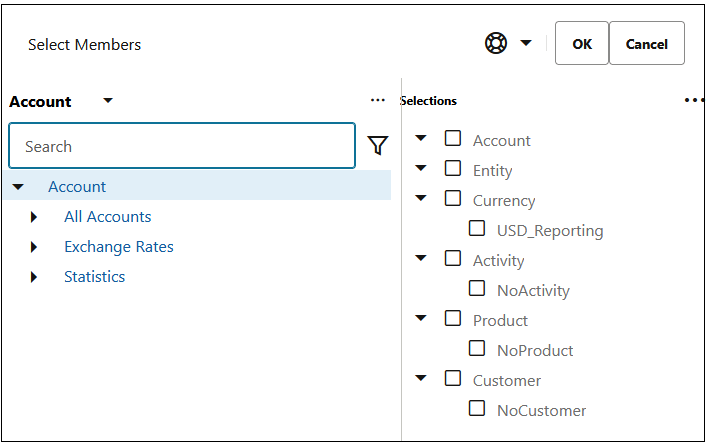The height and width of the screenshot is (448, 707).
Task: Click the filter funnel icon beside Search
Action: pos(378,146)
